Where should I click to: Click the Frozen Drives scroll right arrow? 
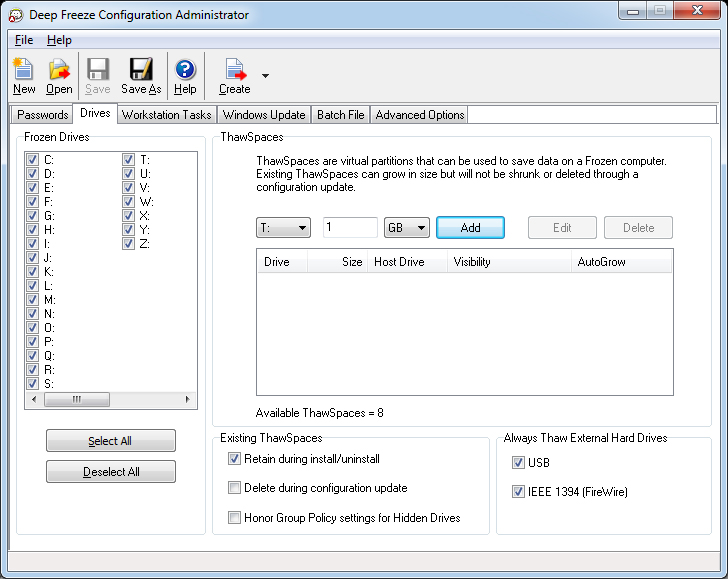(x=188, y=399)
